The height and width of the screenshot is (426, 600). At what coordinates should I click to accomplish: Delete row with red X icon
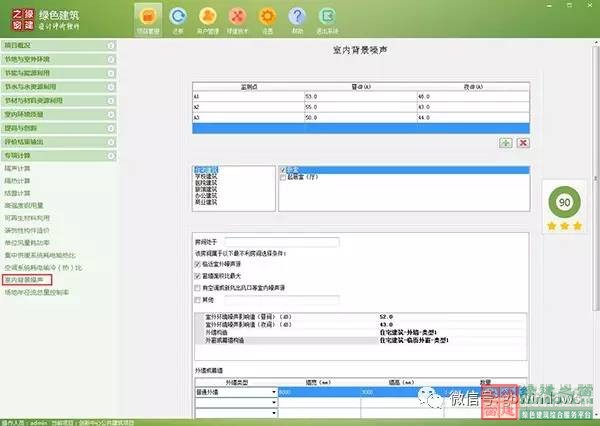click(523, 144)
